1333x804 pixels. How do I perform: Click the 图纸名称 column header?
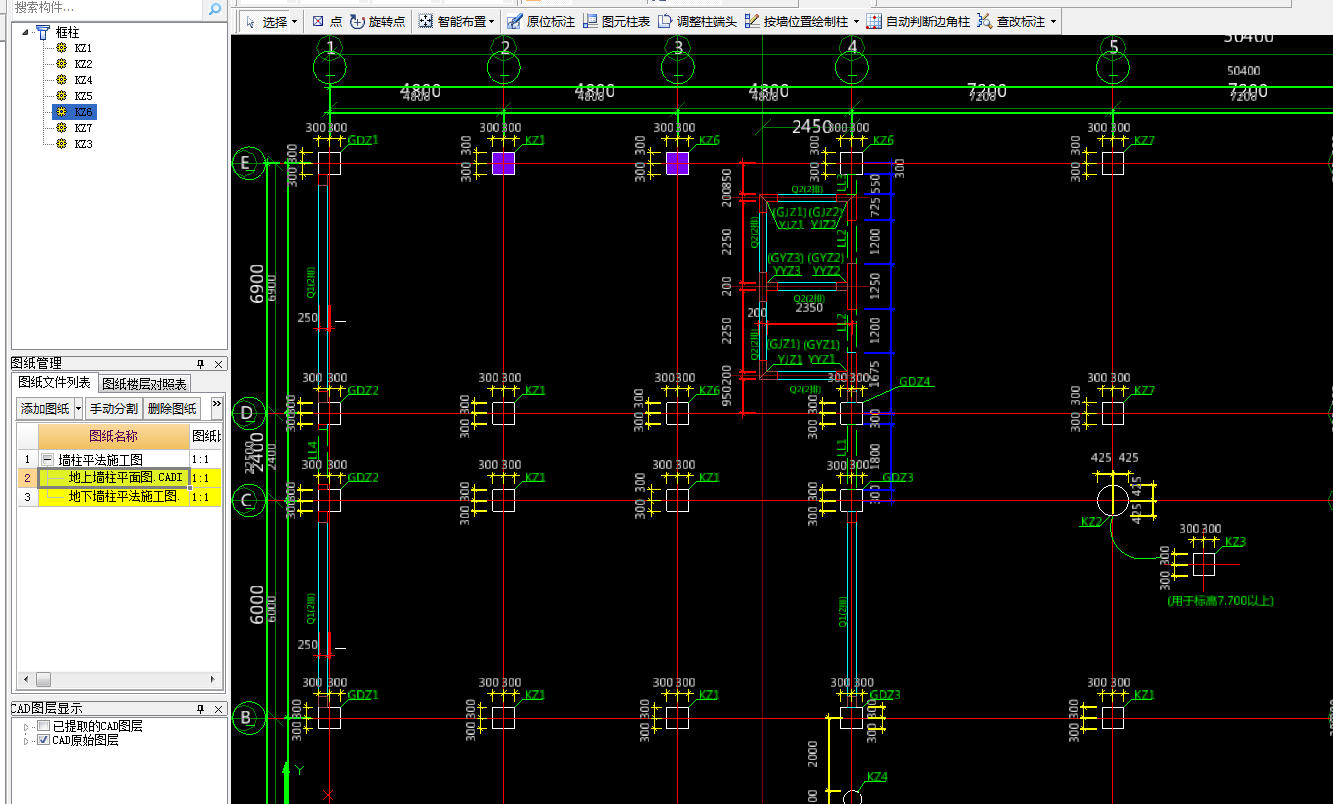[x=114, y=436]
